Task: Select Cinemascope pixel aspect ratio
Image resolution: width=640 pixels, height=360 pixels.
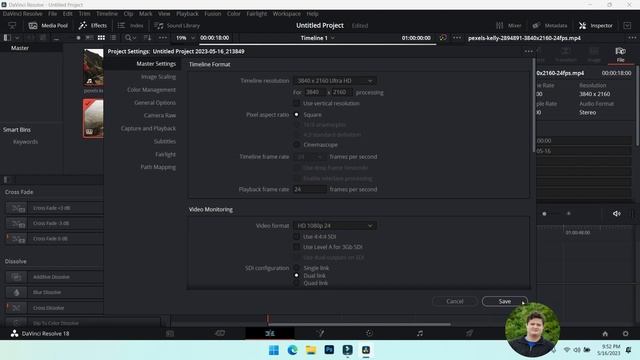Action: coord(296,144)
